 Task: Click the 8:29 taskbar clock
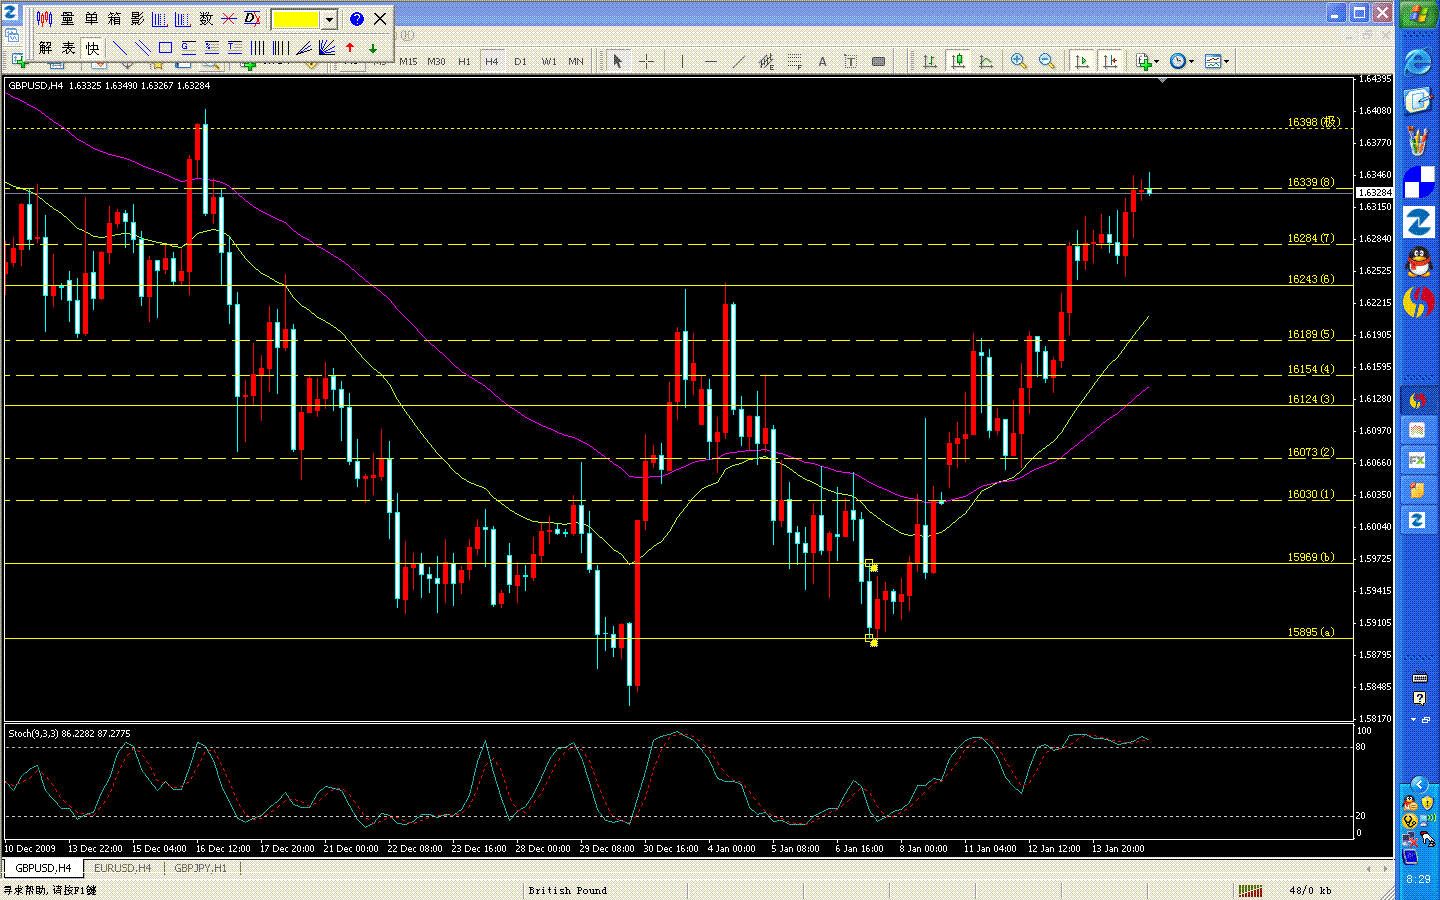coord(1418,879)
